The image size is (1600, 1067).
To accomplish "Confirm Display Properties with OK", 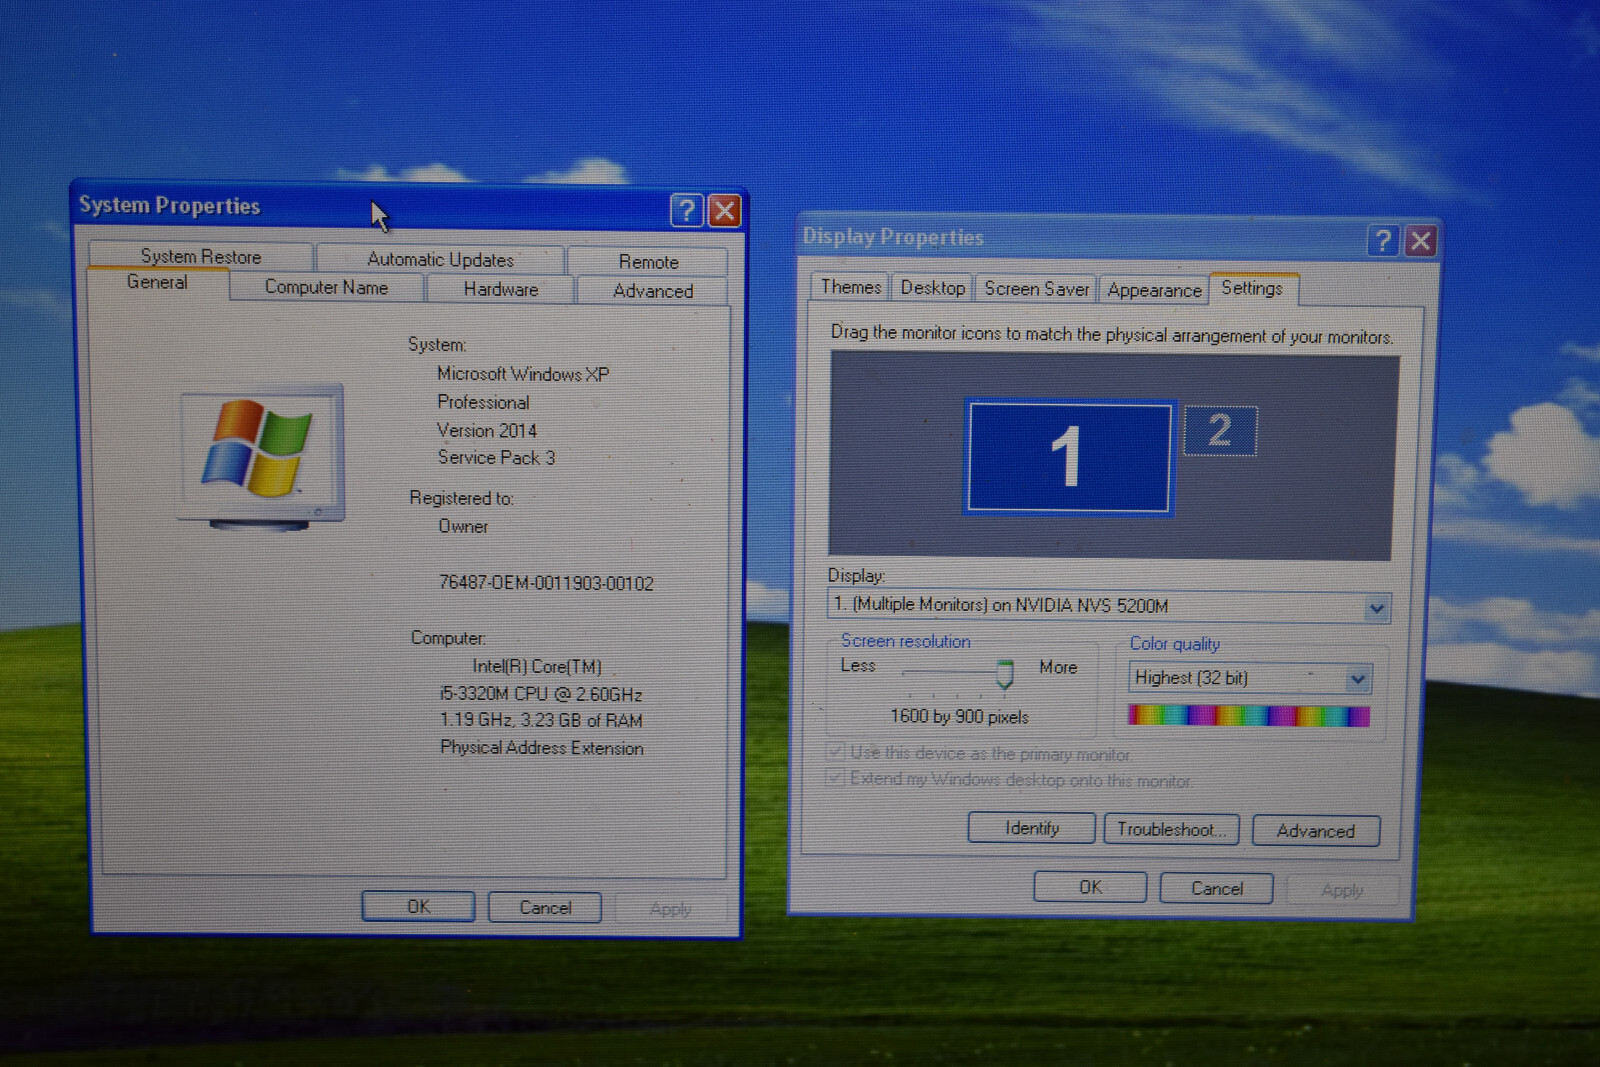I will 1090,887.
